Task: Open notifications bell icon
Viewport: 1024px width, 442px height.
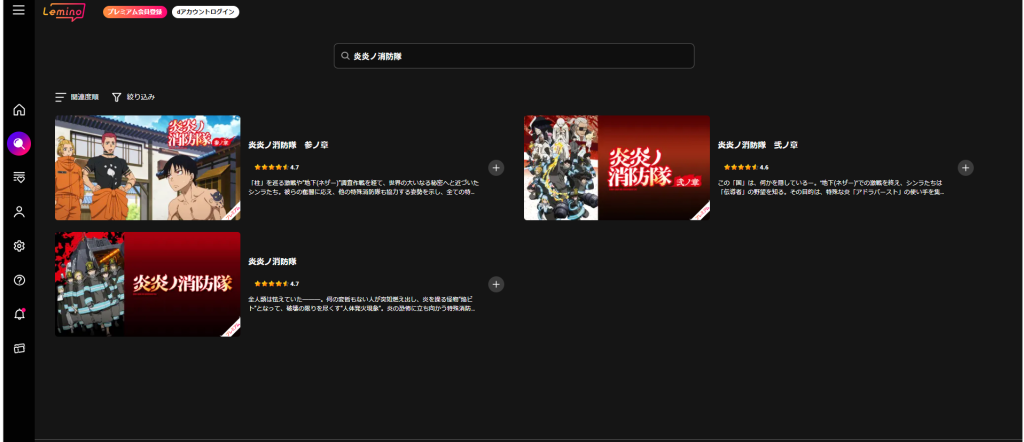Action: (19, 315)
